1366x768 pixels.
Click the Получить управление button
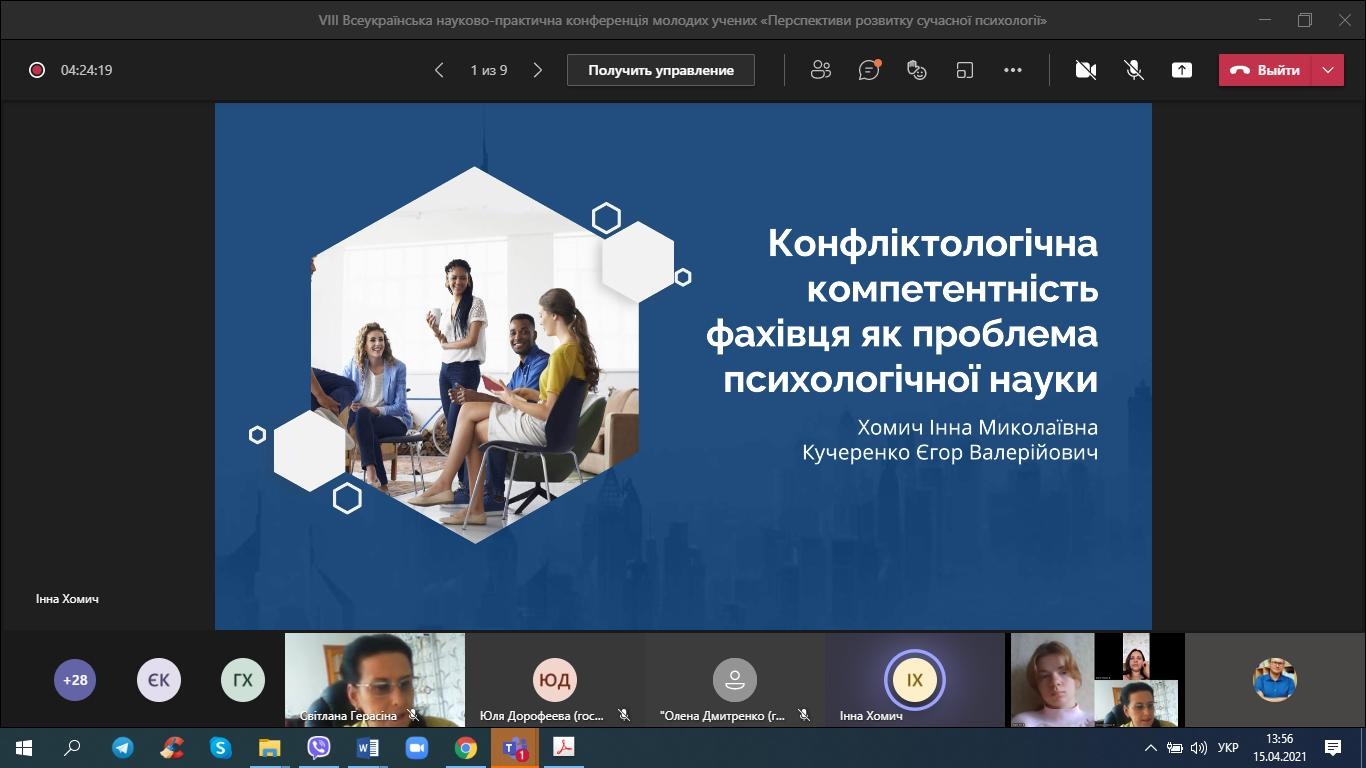(661, 70)
